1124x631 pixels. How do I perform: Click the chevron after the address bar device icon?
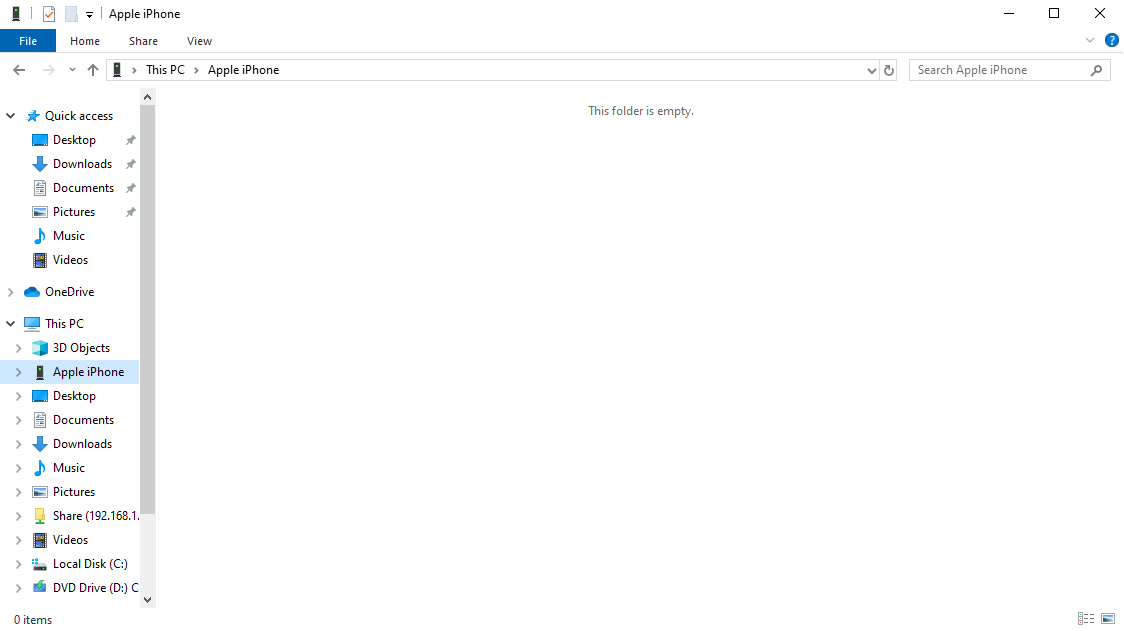[134, 70]
